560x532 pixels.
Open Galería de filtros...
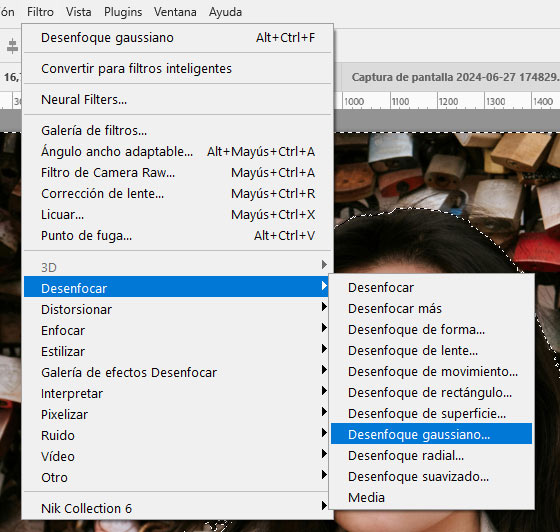(178, 131)
